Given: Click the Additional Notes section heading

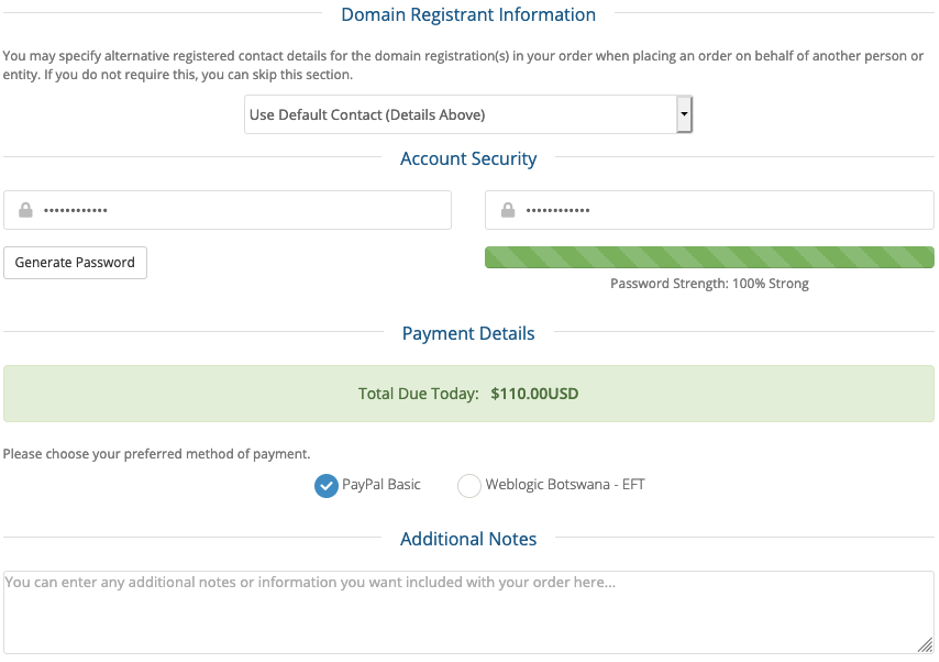Looking at the screenshot, I should click(x=468, y=539).
